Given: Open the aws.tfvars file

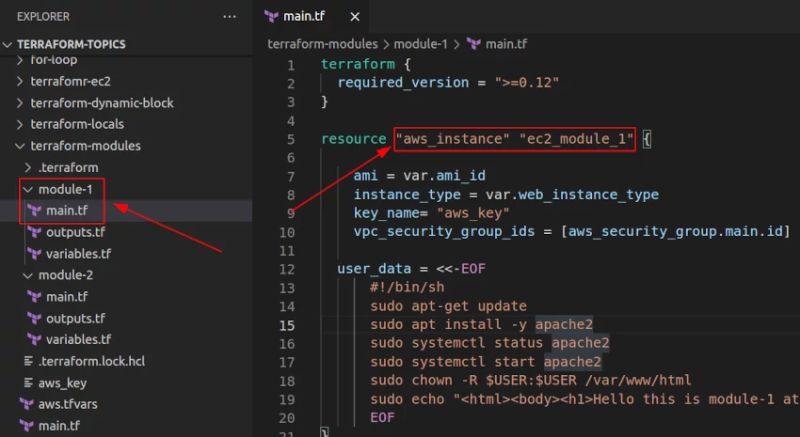Looking at the screenshot, I should click(68, 404).
